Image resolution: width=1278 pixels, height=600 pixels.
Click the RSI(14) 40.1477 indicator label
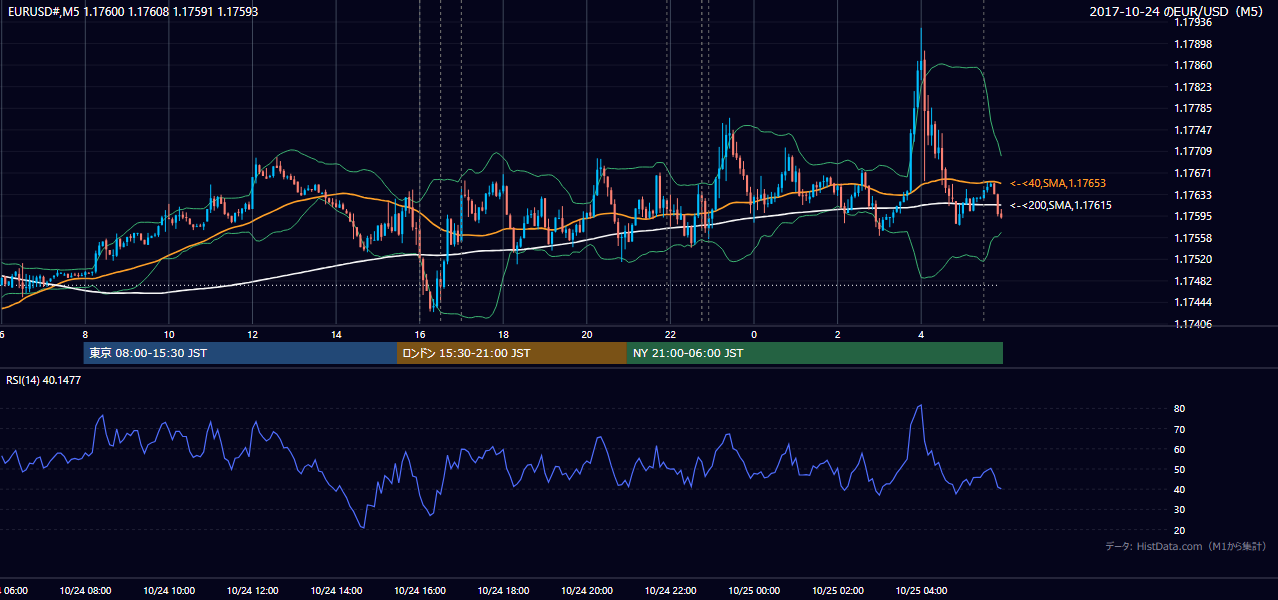click(x=44, y=380)
